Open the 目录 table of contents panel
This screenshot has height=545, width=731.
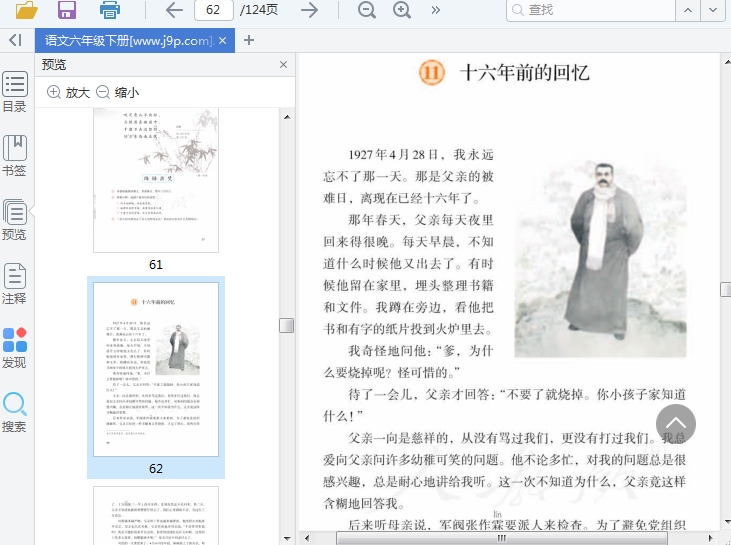15,93
